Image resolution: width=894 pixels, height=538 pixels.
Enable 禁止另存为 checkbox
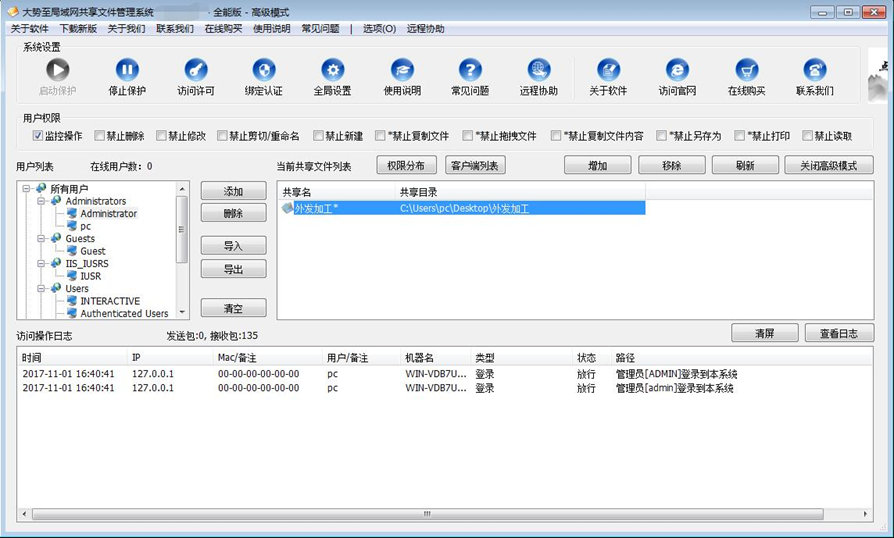[x=661, y=136]
